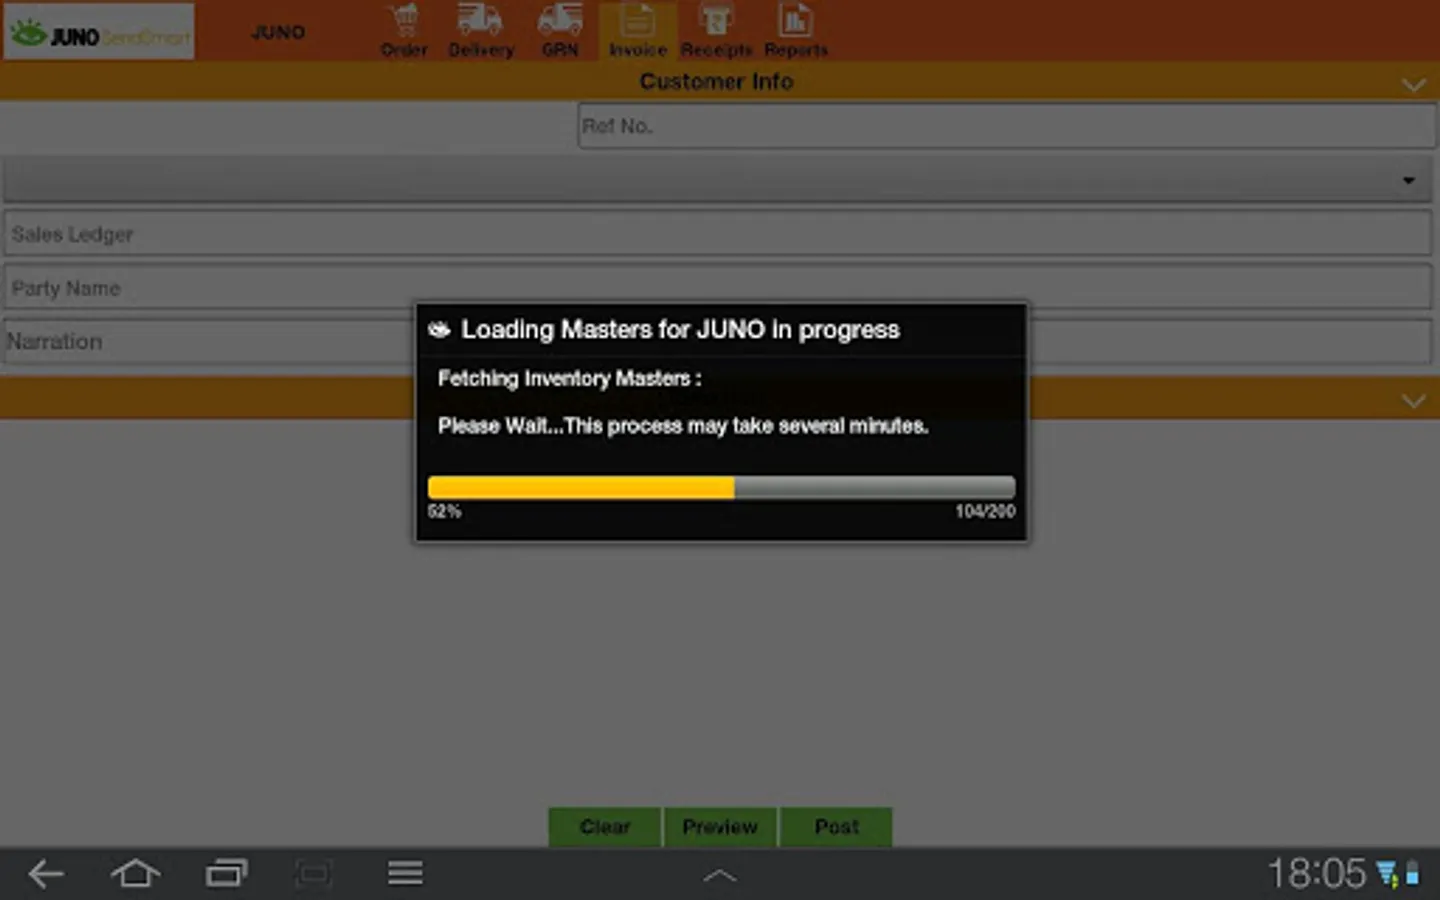Open the recent apps switcher
Viewport: 1440px width, 900px height.
click(x=226, y=874)
